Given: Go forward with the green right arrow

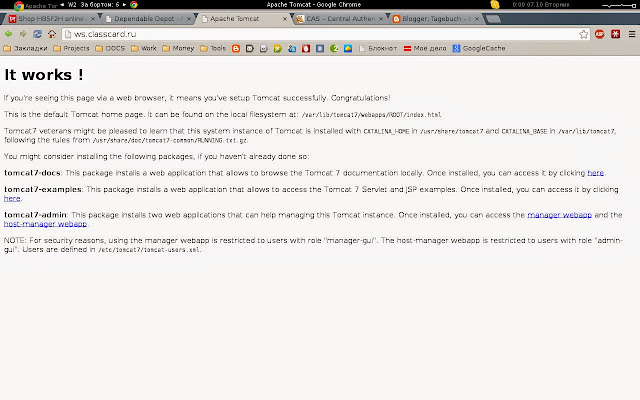Looking at the screenshot, I should pos(23,34).
